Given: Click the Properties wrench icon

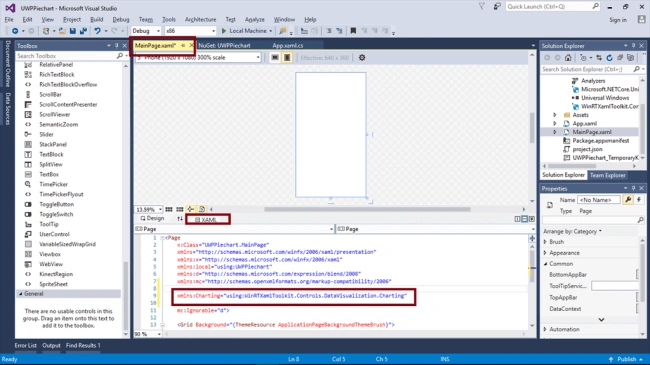Looking at the screenshot, I should tap(628, 200).
